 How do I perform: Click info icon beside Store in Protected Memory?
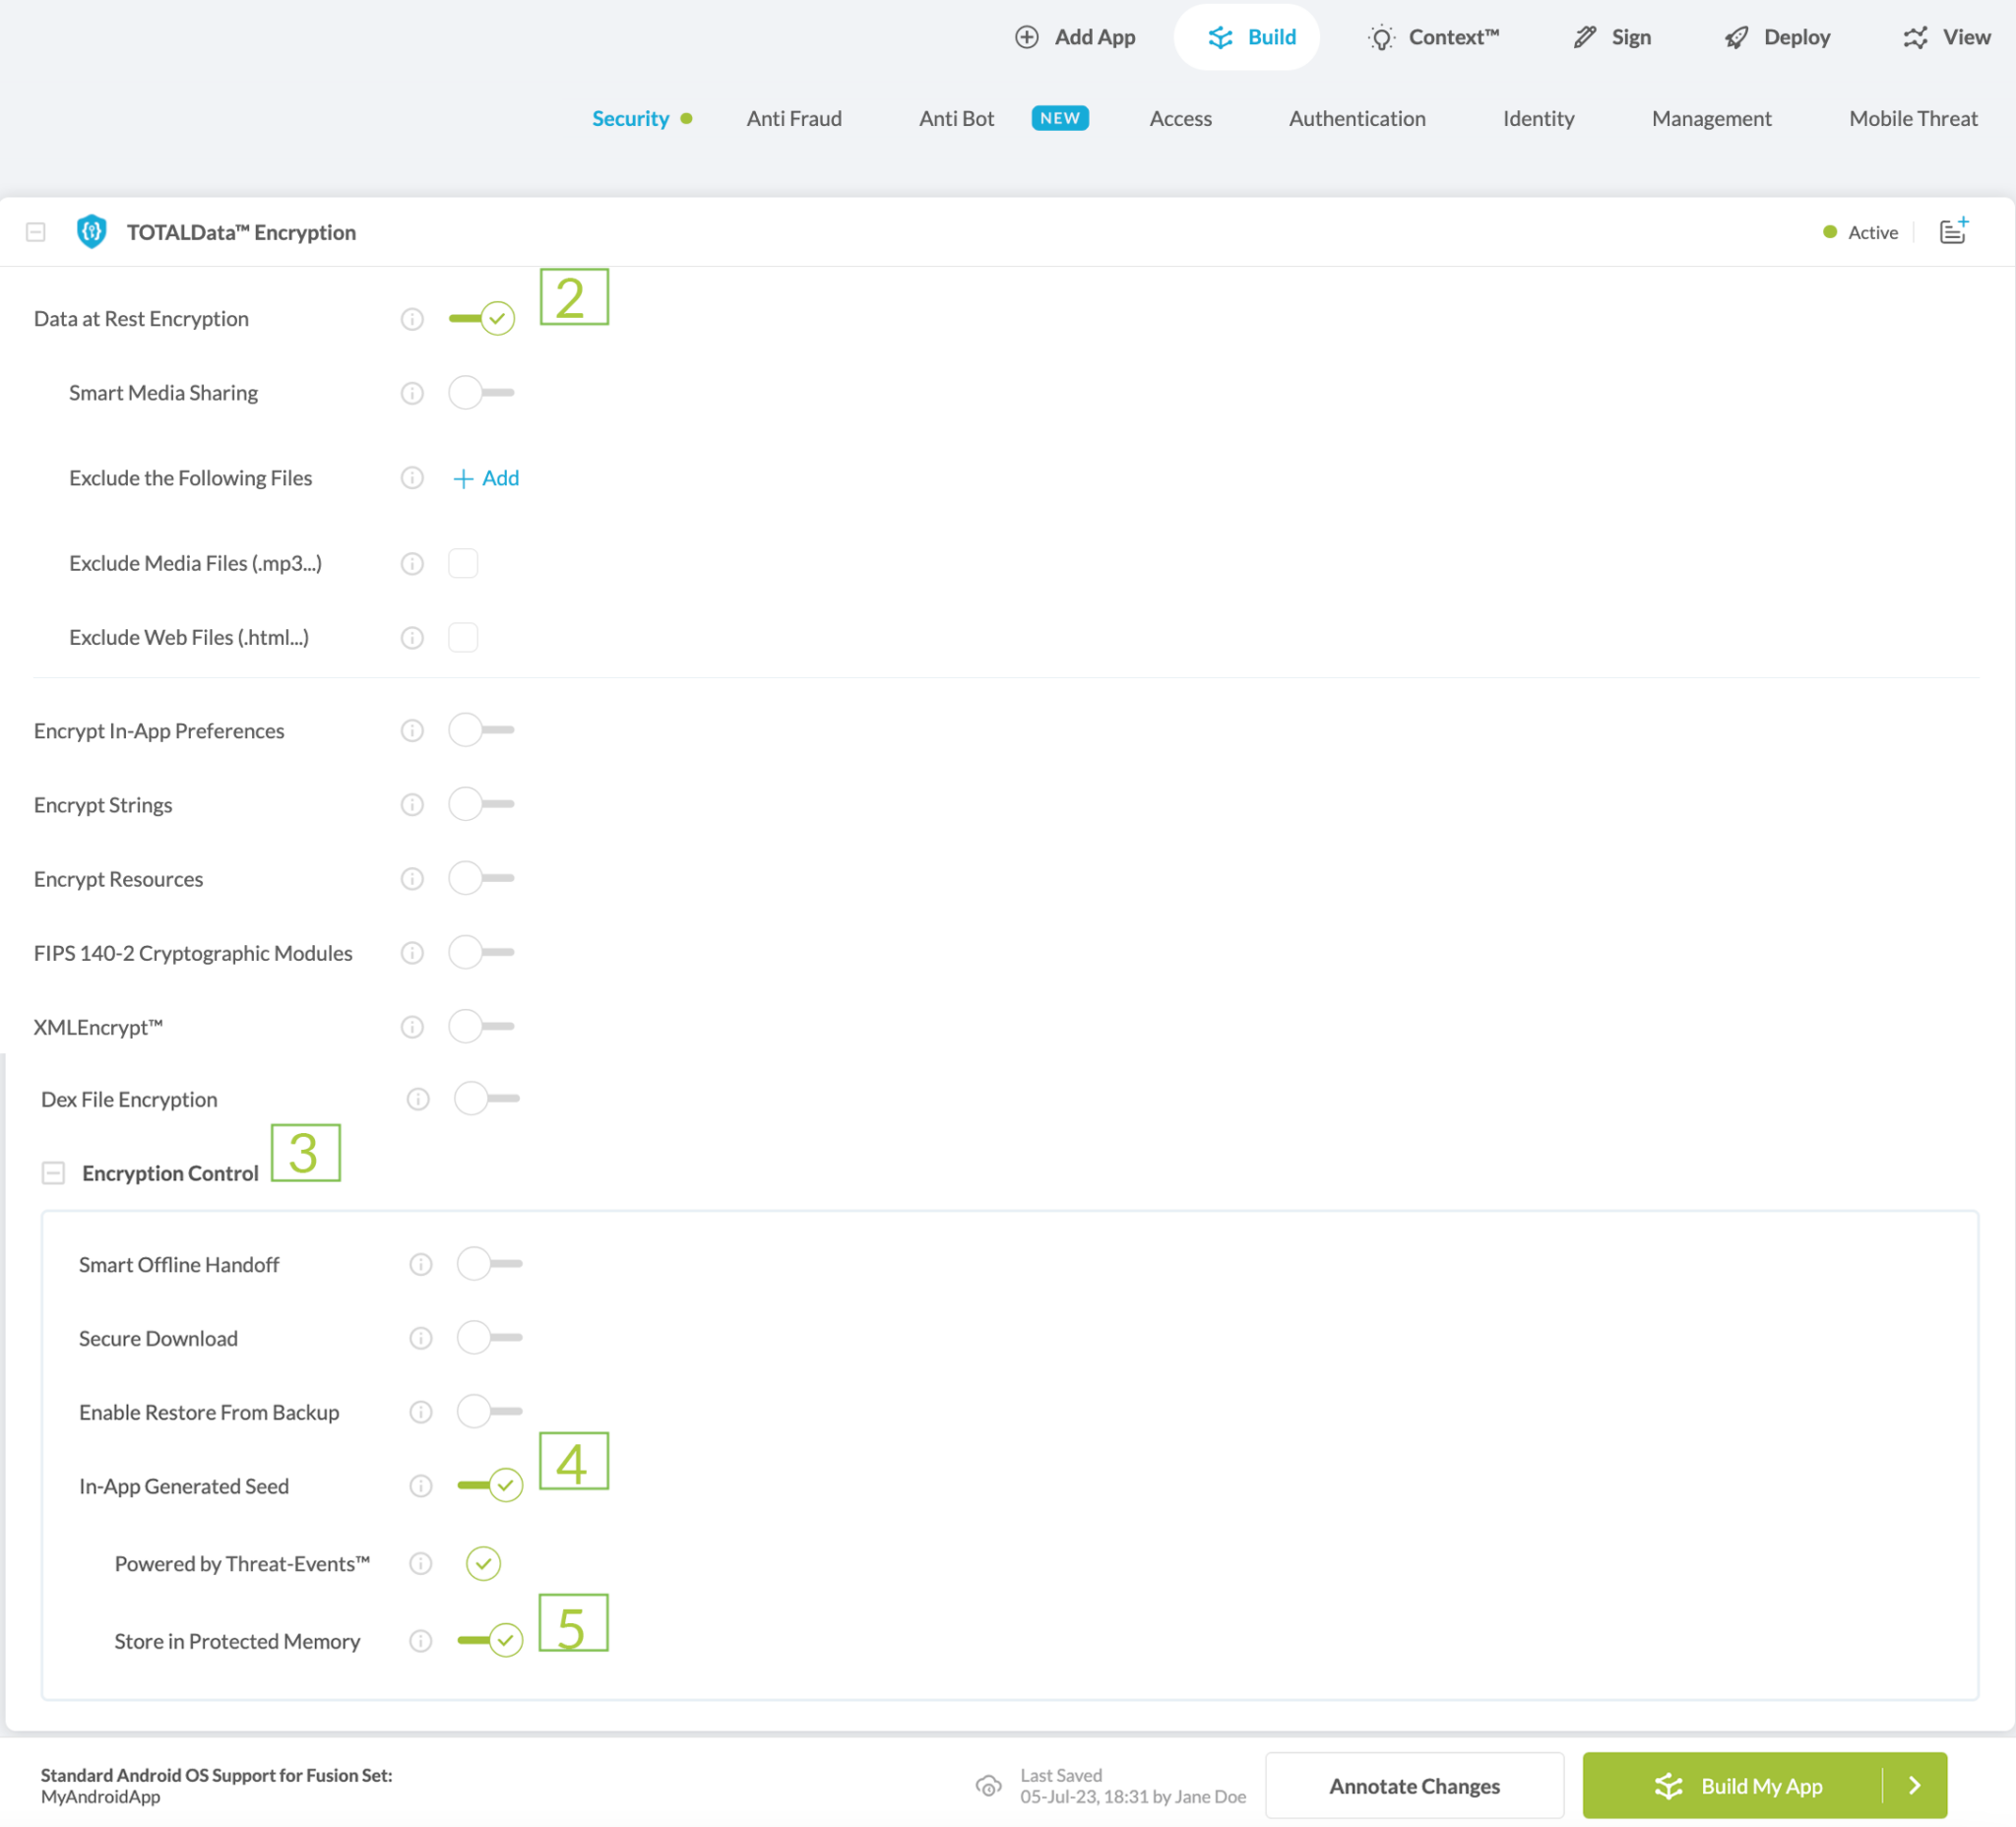point(421,1641)
